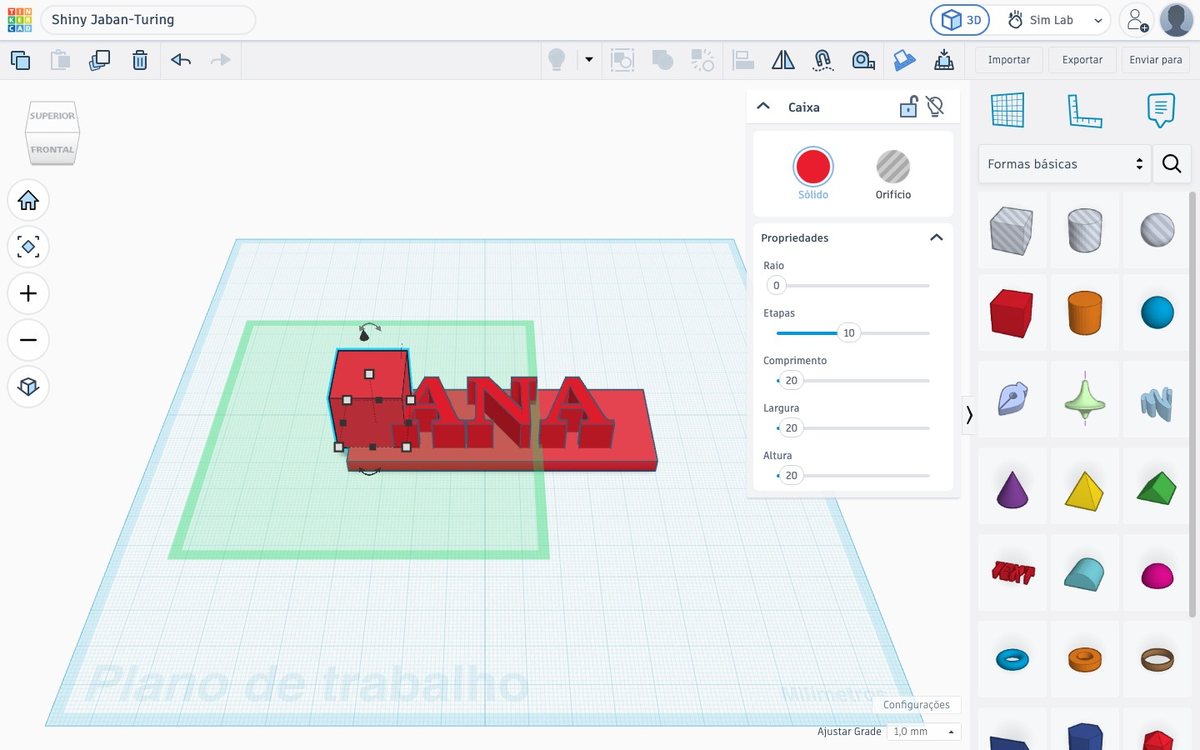Adjust the Raio slider handle
The height and width of the screenshot is (750, 1200).
pyautogui.click(x=776, y=286)
